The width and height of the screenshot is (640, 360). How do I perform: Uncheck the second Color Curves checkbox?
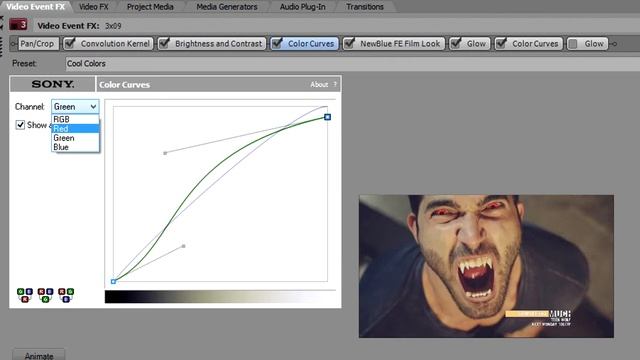click(x=501, y=43)
